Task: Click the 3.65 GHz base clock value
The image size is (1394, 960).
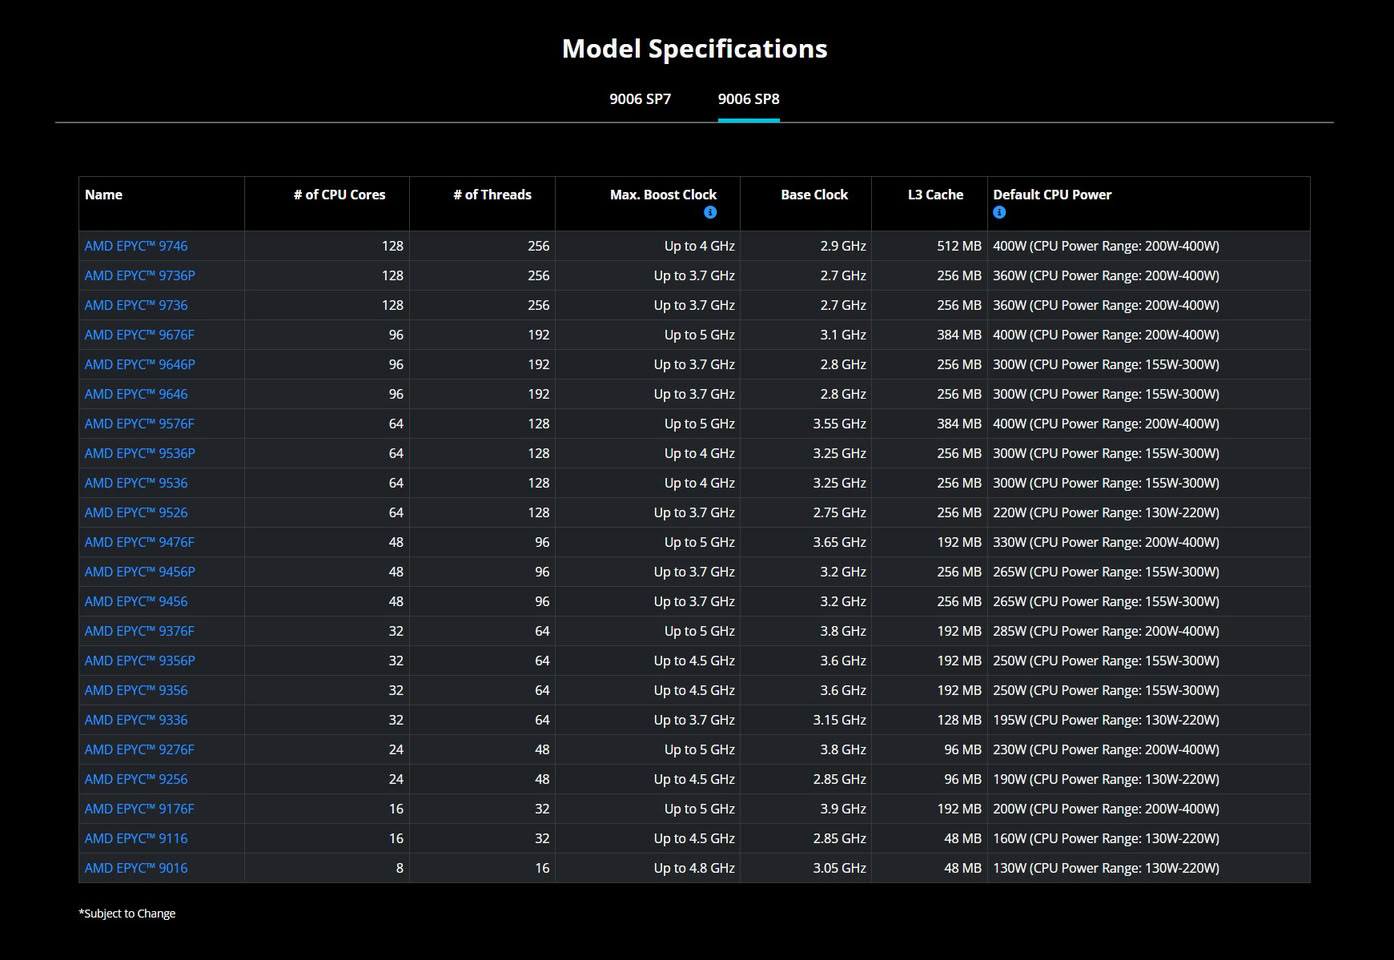Action: 840,542
